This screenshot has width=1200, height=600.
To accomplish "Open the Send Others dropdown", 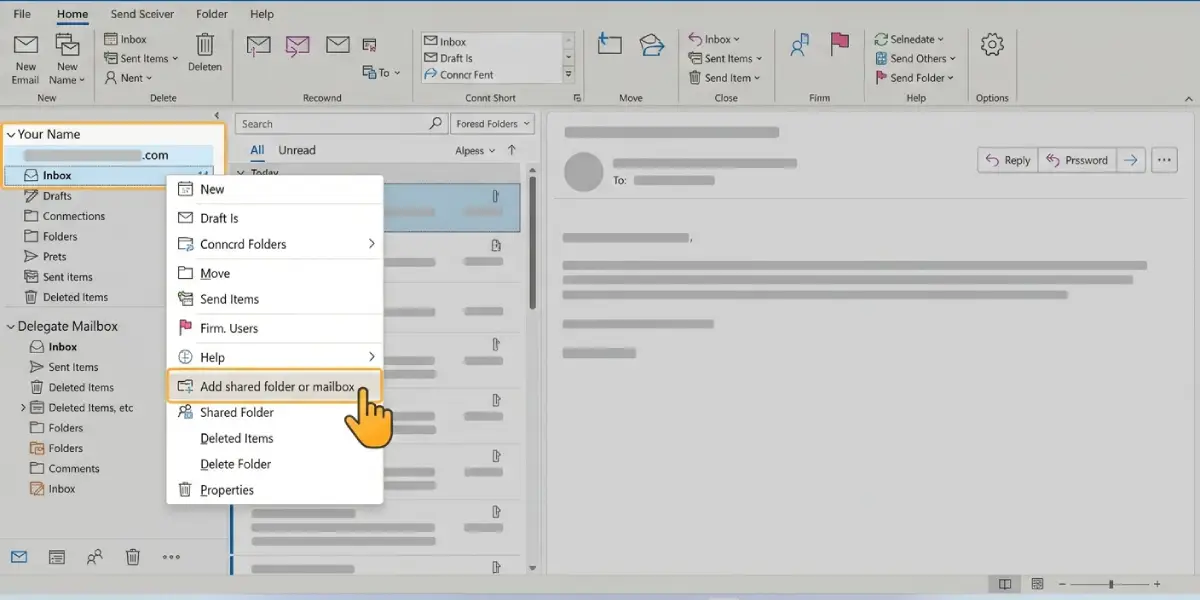I will (x=915, y=58).
